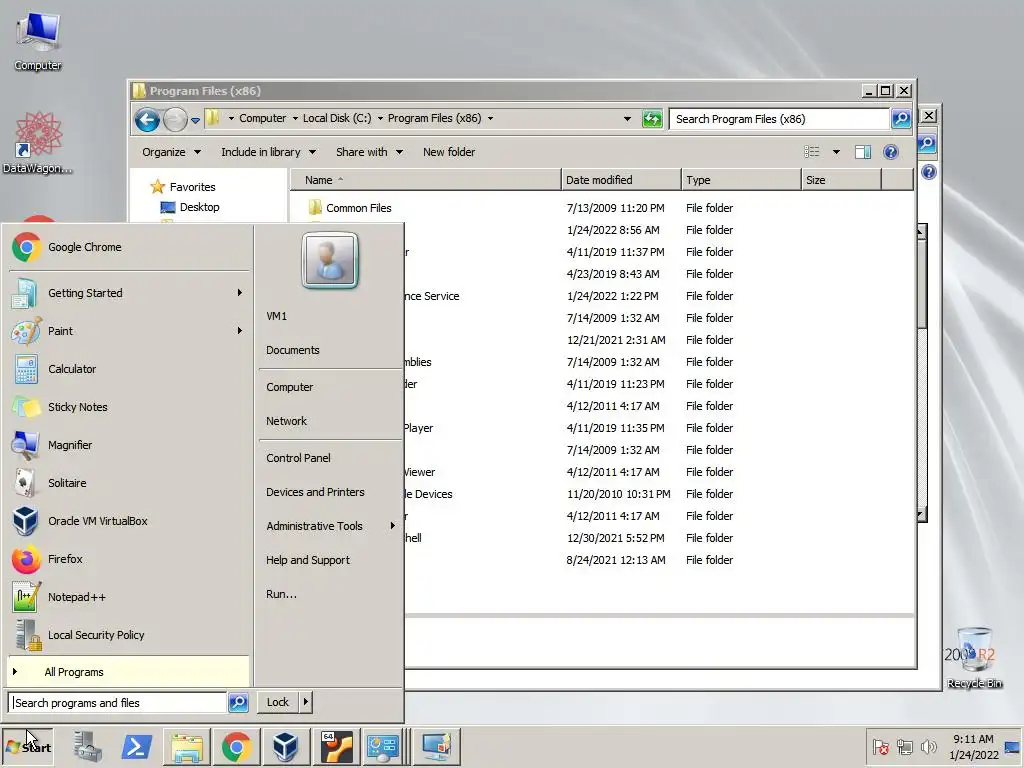Change view with the view icon
Screen dimensions: 1024x768
(812, 152)
